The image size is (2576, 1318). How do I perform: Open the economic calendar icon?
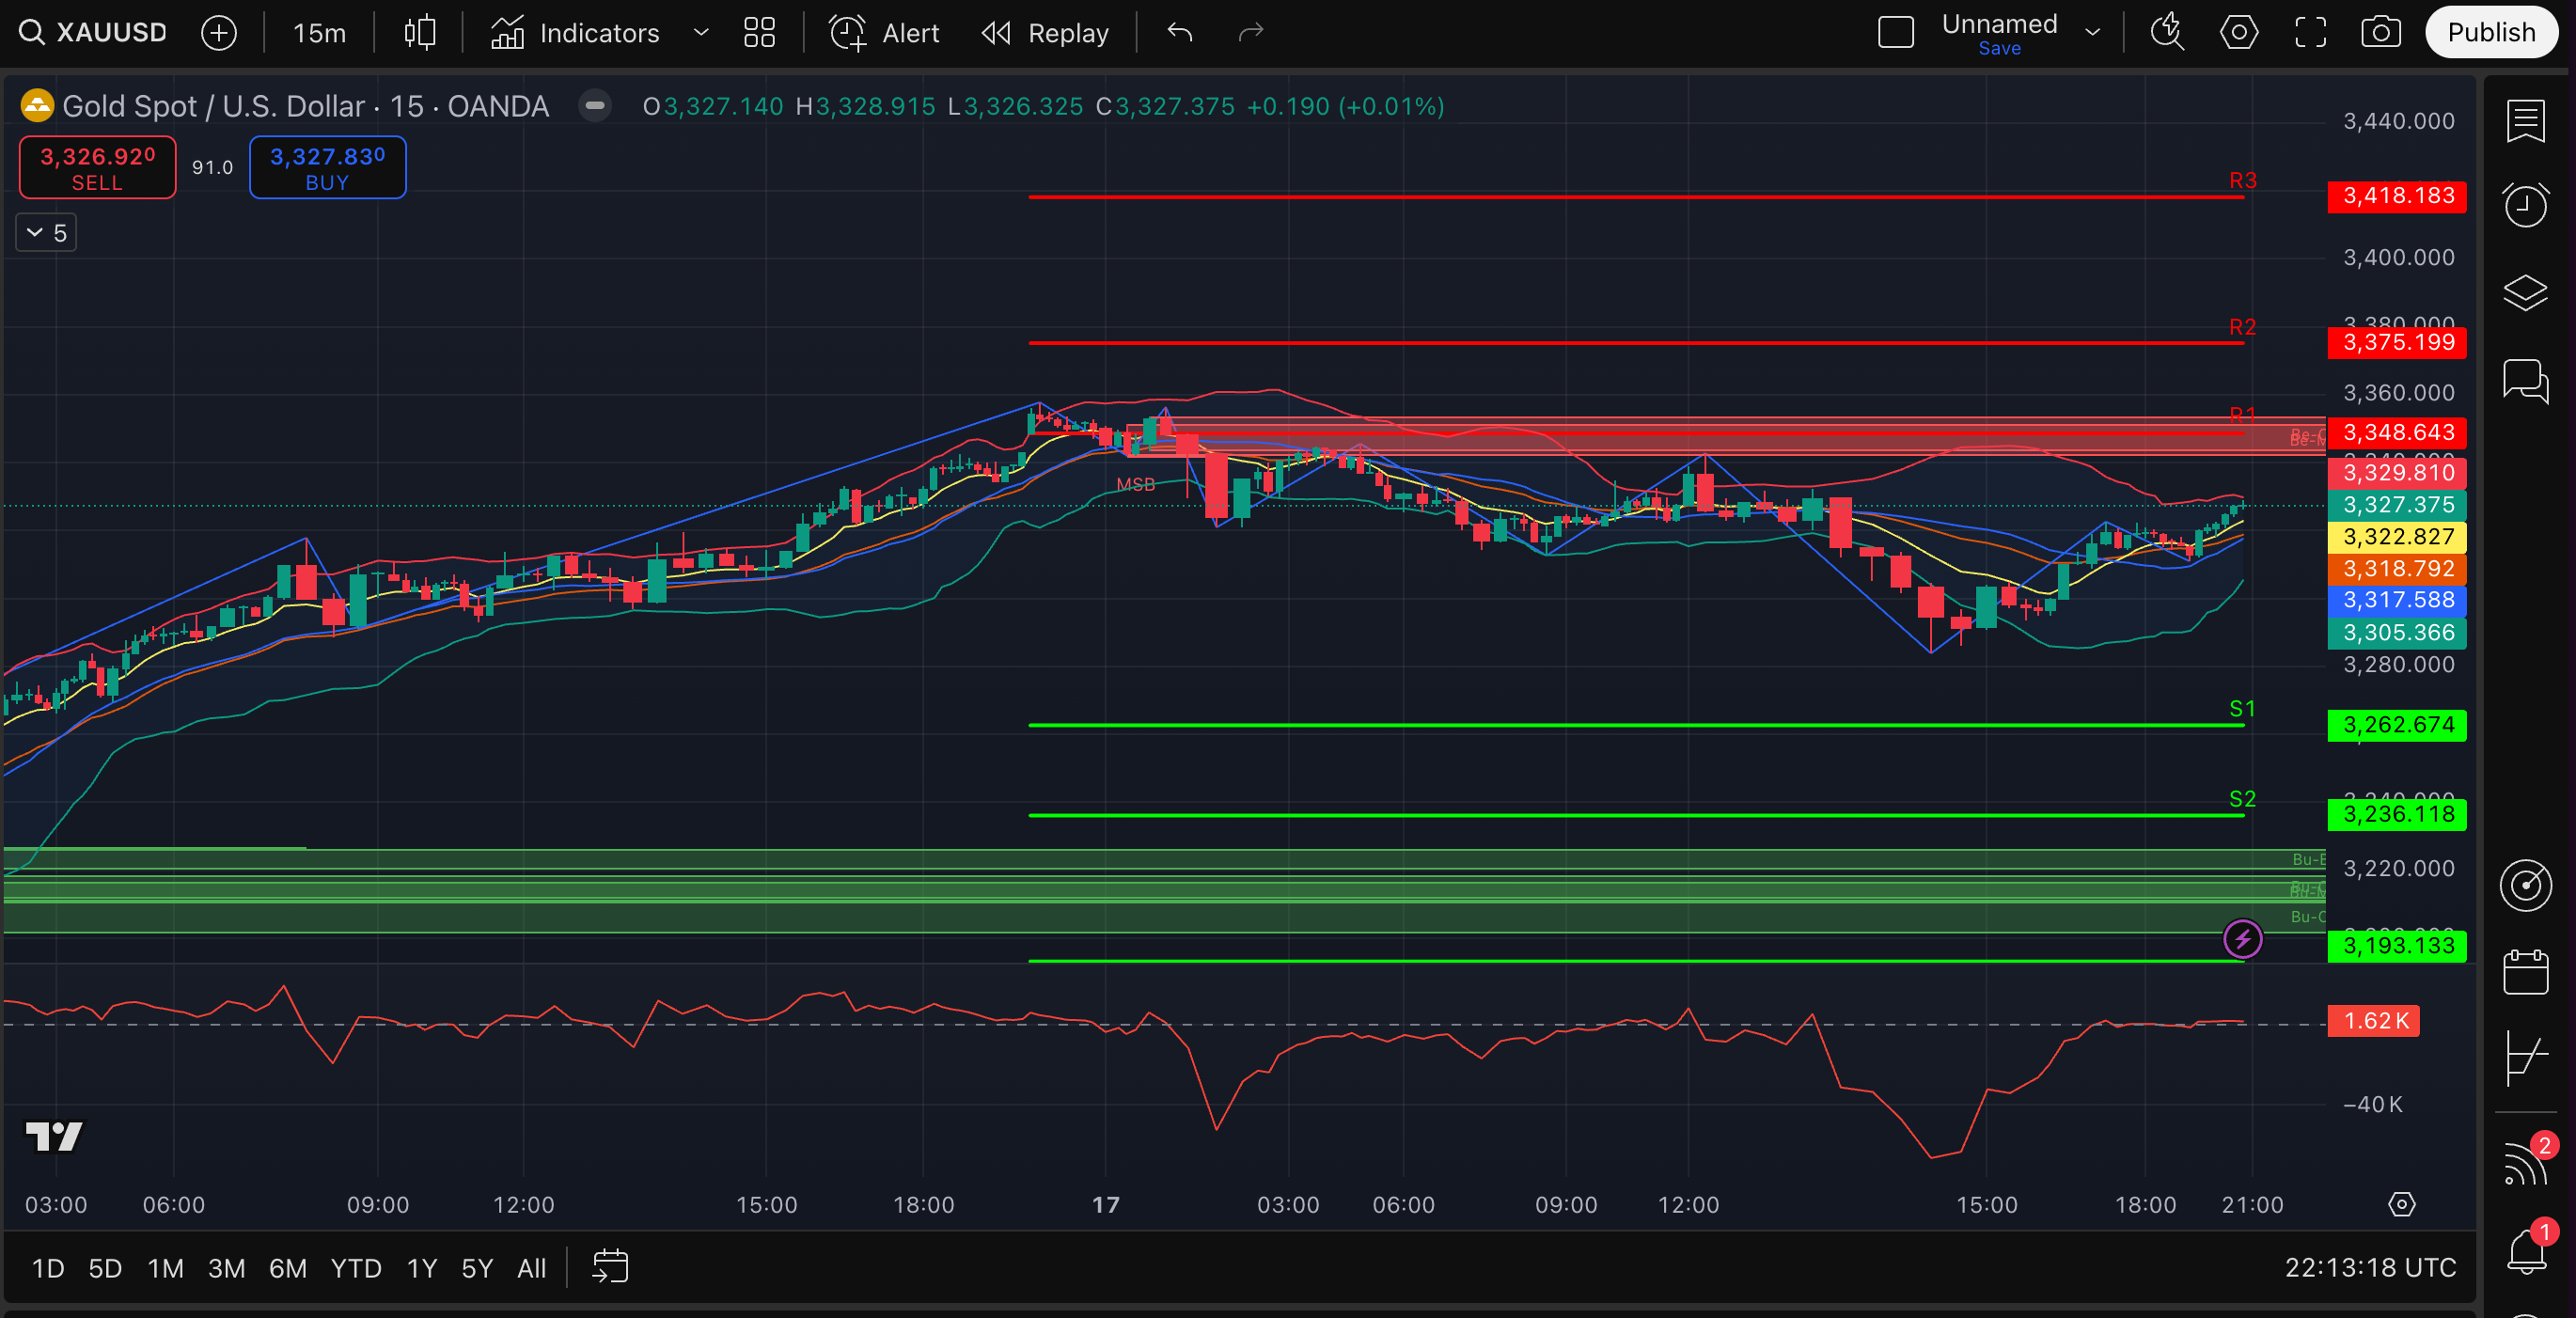[2526, 972]
